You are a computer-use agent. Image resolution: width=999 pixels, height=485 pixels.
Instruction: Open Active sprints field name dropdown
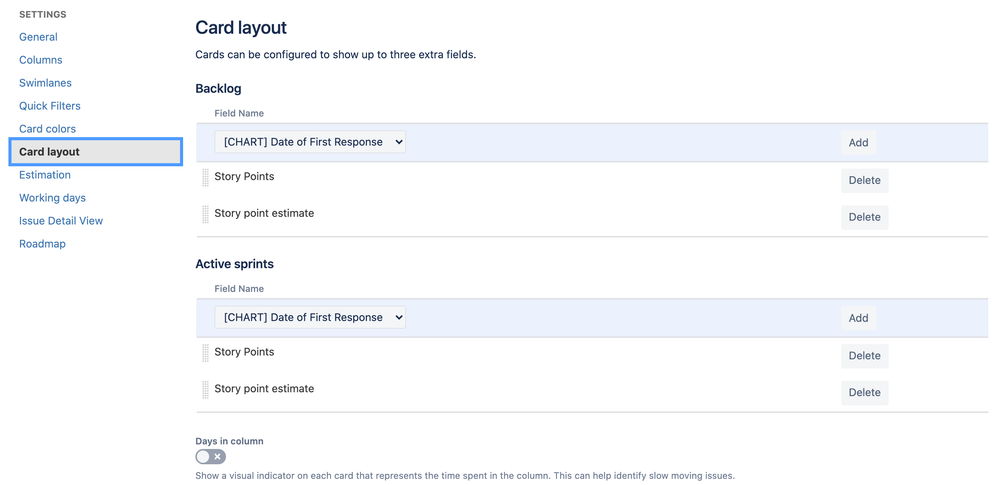coord(310,317)
